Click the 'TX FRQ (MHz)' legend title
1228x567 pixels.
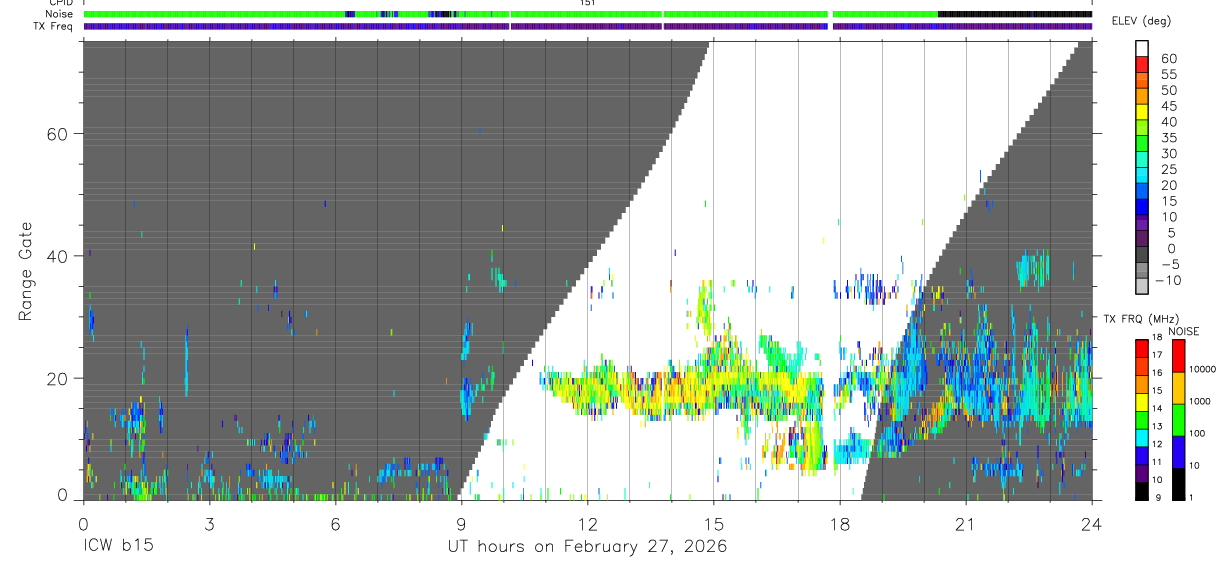(1141, 318)
